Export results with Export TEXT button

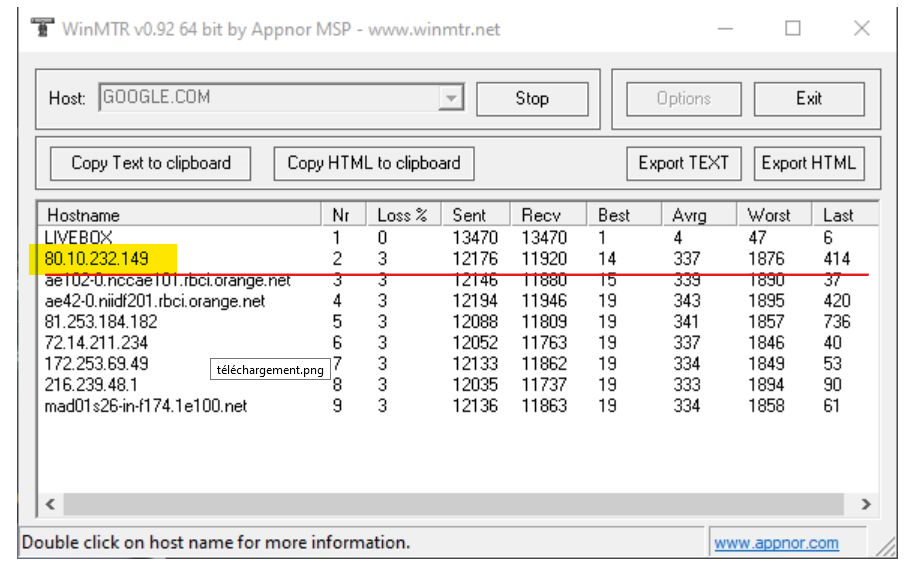[683, 163]
